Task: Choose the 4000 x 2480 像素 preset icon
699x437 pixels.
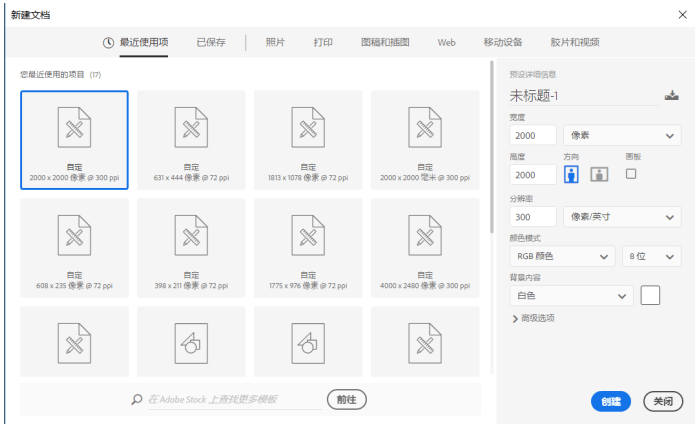Action: pyautogui.click(x=425, y=235)
